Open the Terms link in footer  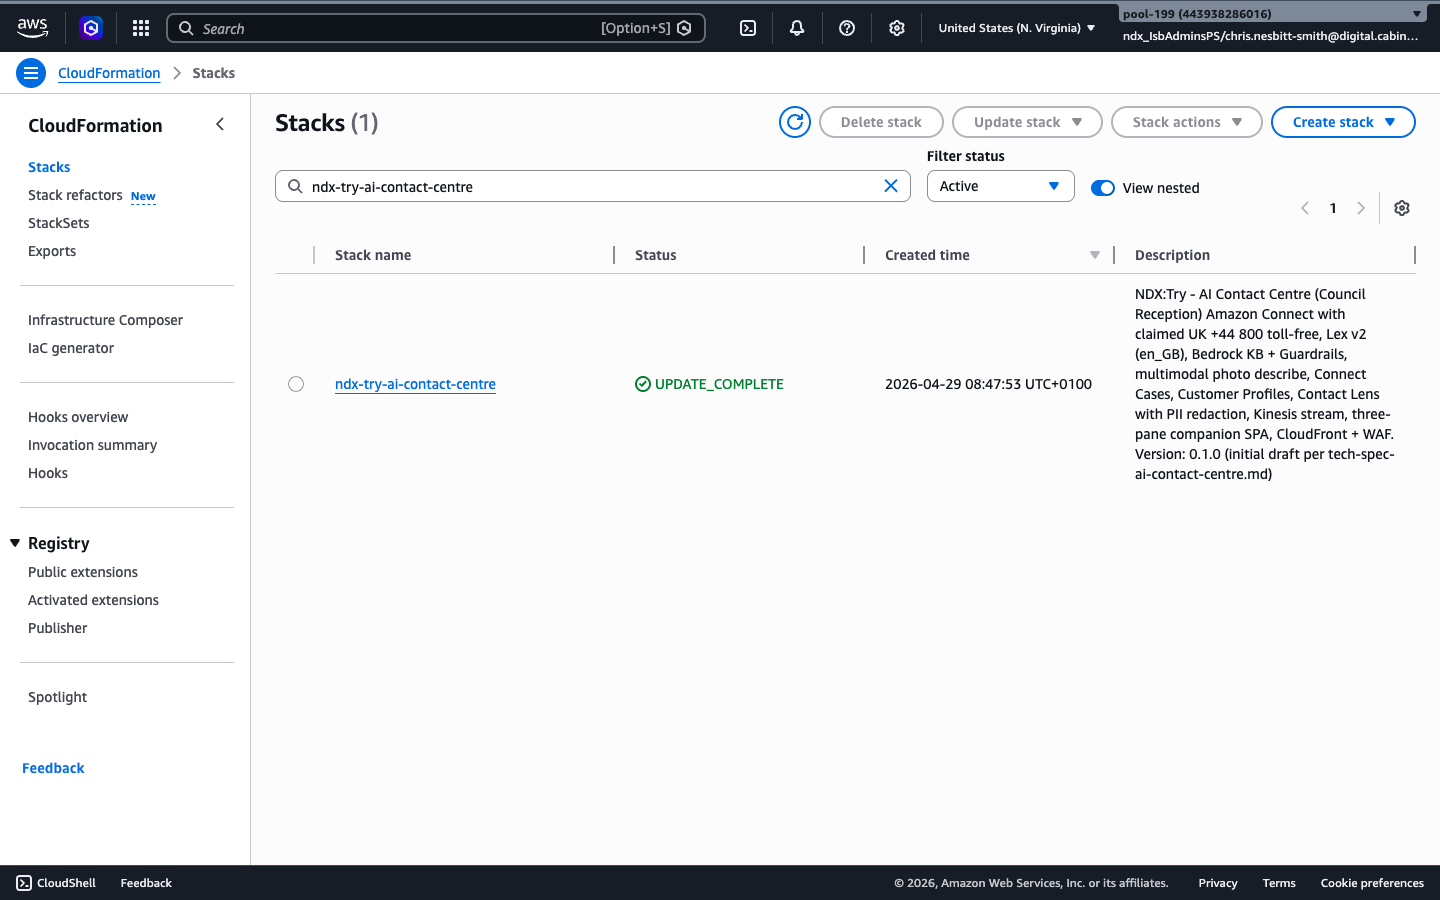coord(1279,883)
